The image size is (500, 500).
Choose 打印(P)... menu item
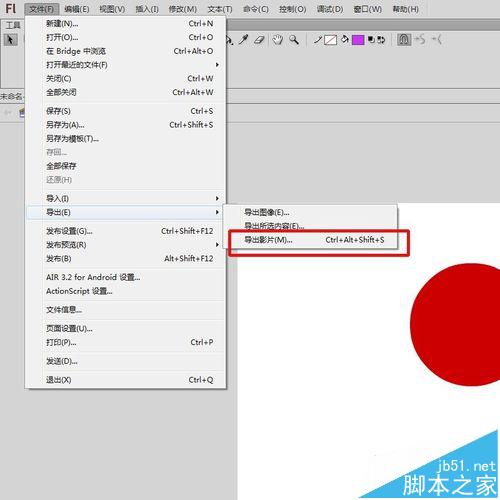coord(126,342)
